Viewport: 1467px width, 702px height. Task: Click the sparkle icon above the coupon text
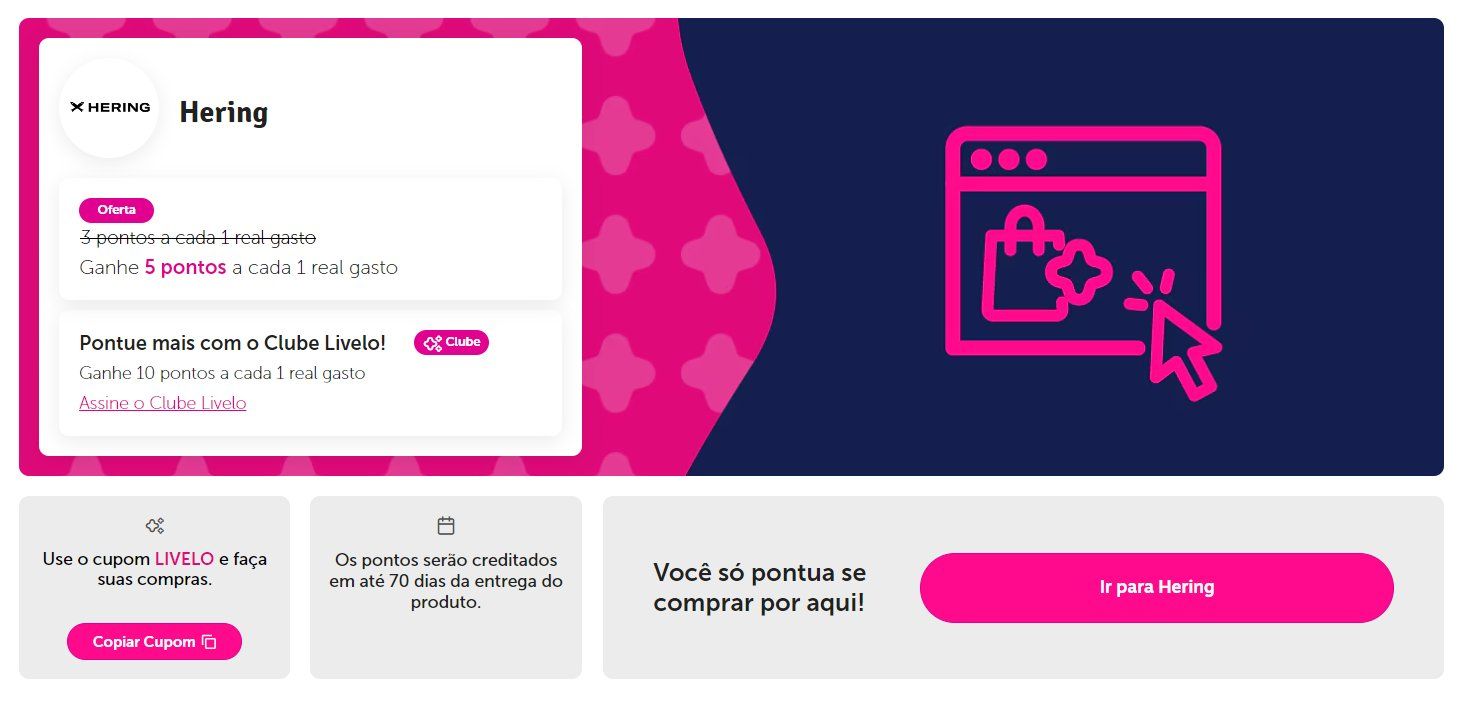pyautogui.click(x=154, y=525)
